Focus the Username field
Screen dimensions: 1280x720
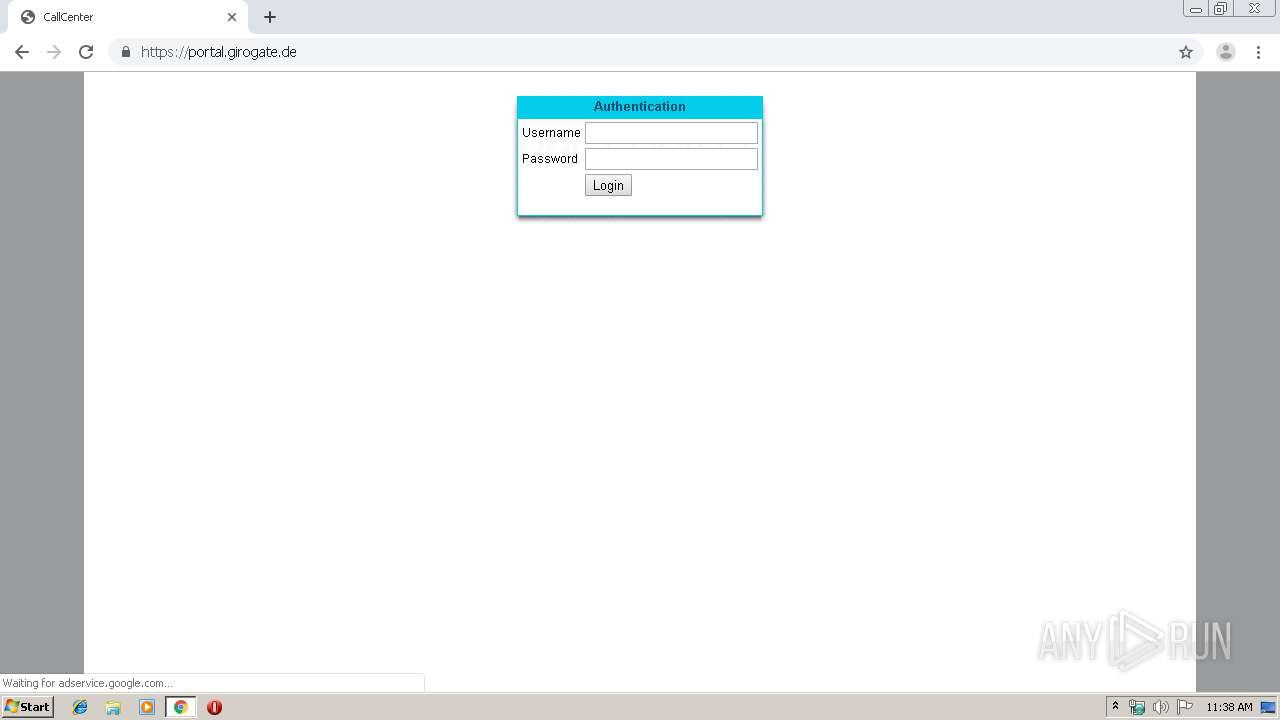coord(671,133)
